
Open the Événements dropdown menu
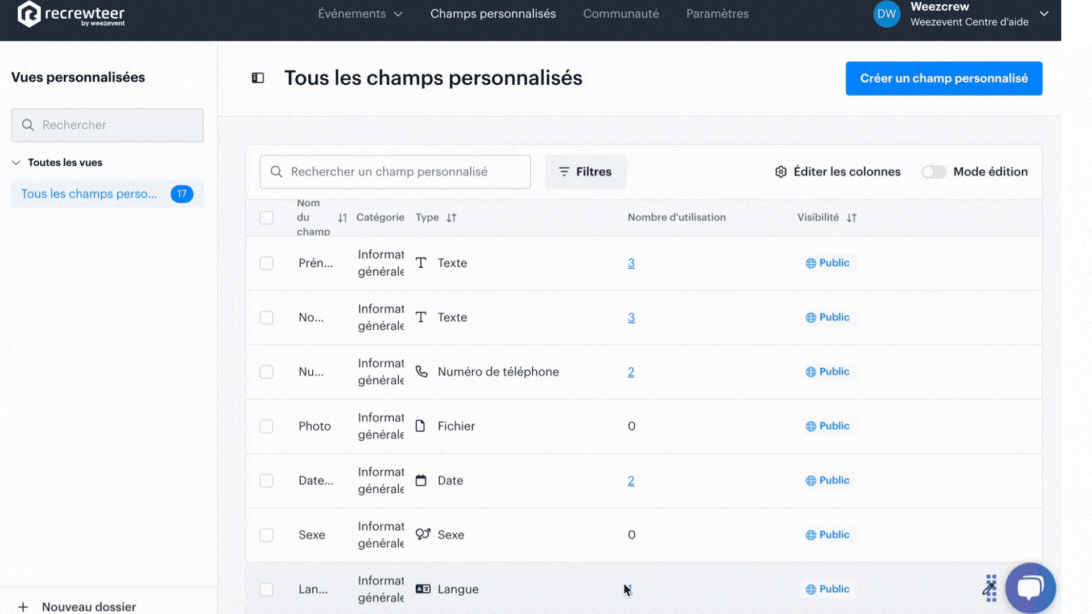pyautogui.click(x=360, y=14)
